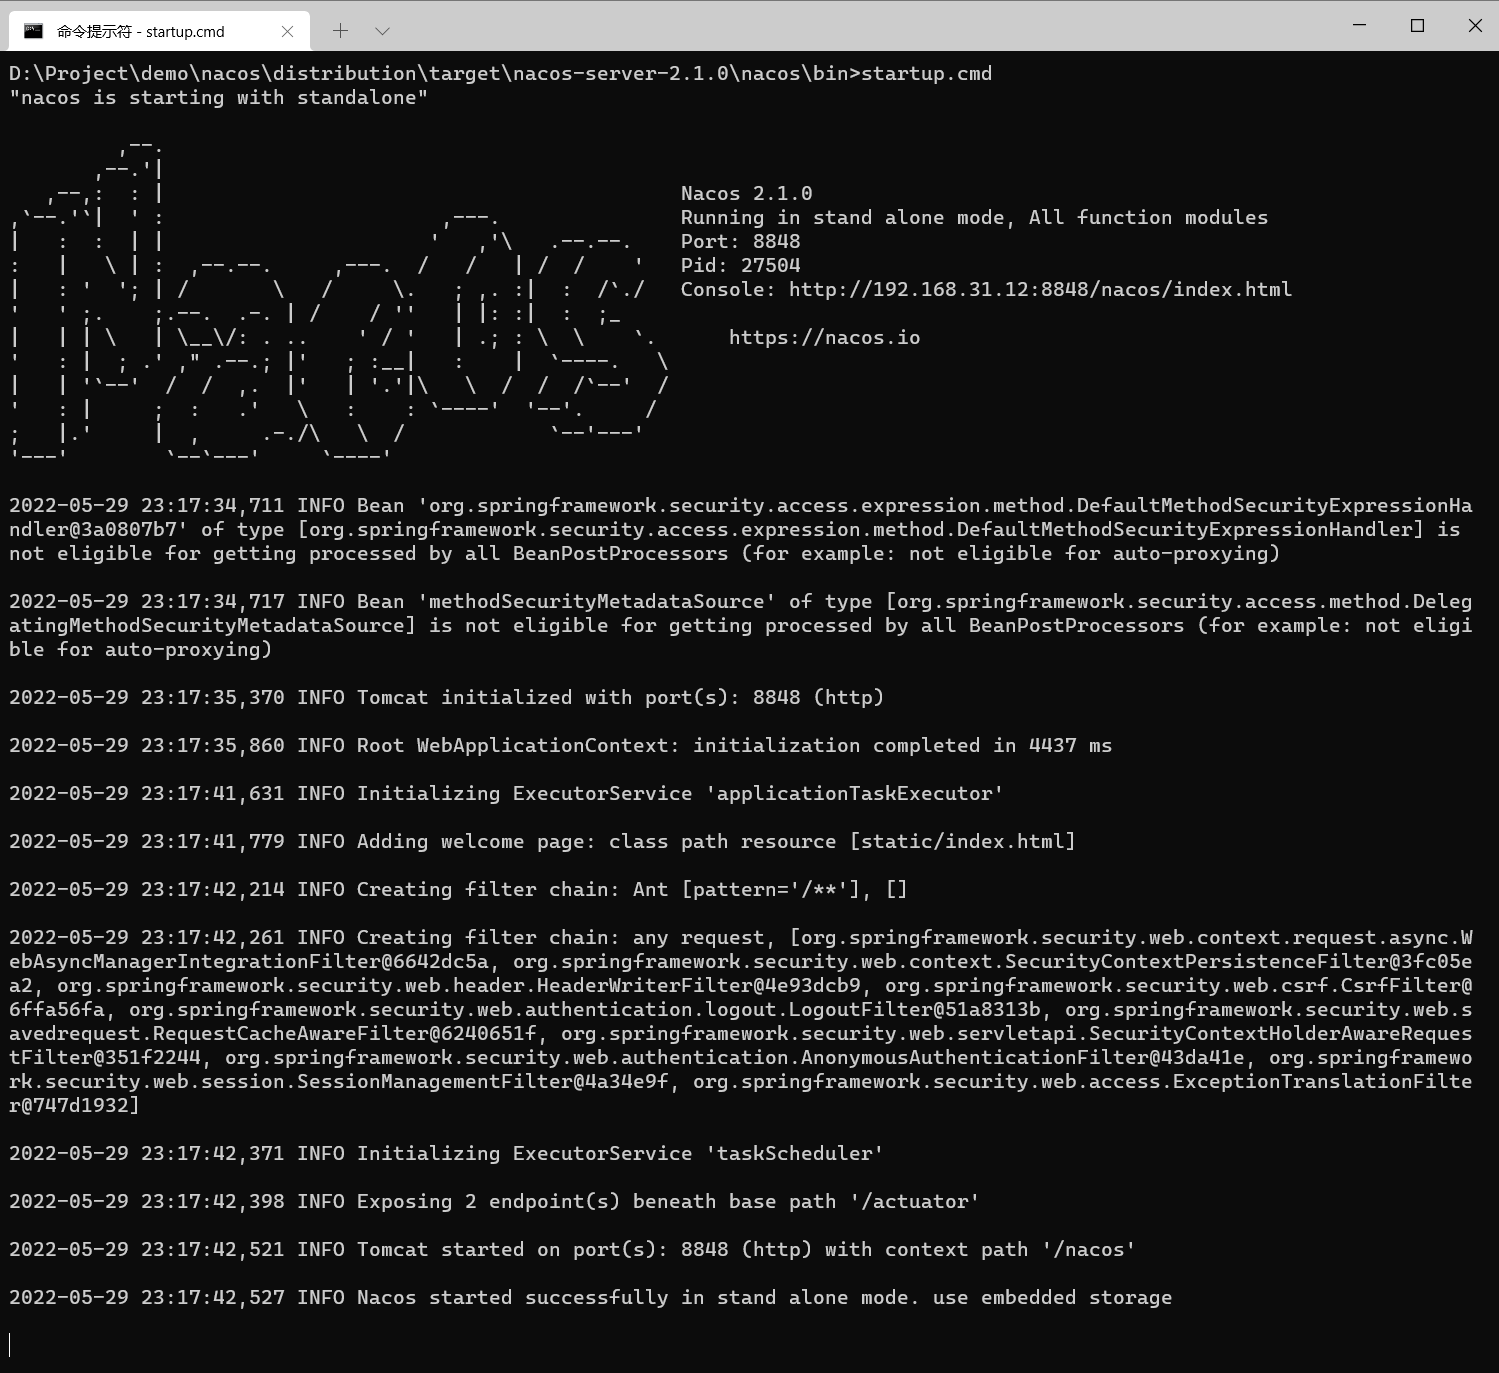1499x1373 pixels.
Task: Click the 'Root WebApplicationContext' log line
Action: coord(560,746)
